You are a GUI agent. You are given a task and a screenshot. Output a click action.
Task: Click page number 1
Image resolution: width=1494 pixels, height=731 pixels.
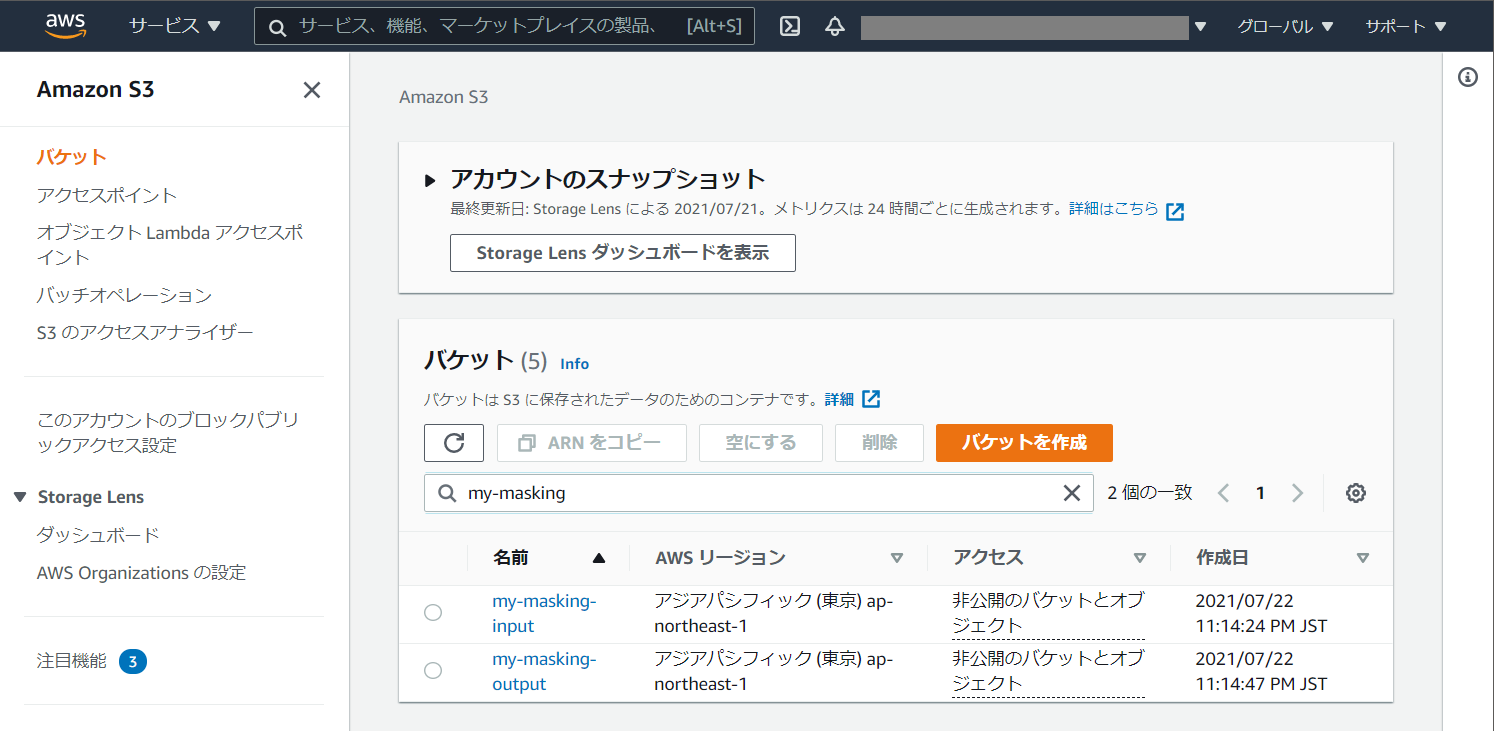pyautogui.click(x=1260, y=493)
